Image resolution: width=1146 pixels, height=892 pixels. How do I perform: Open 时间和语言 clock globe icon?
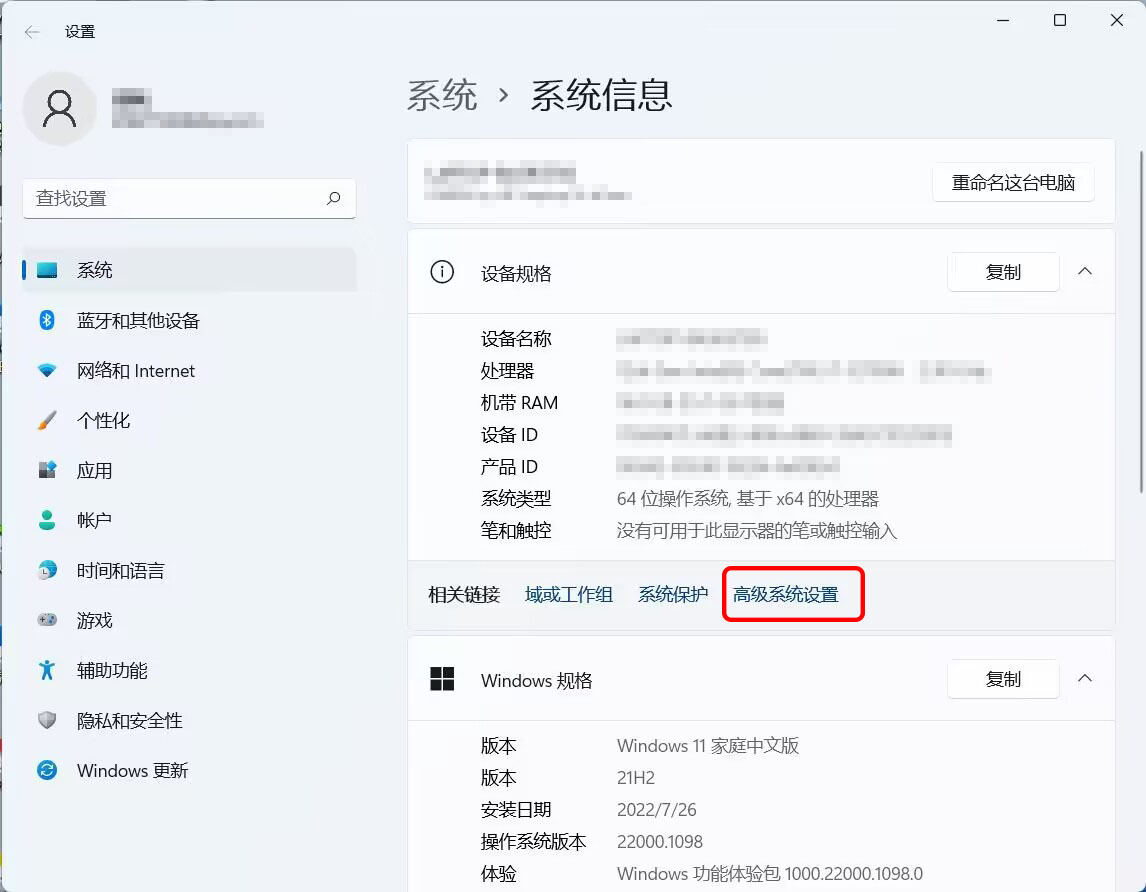pyautogui.click(x=47, y=570)
